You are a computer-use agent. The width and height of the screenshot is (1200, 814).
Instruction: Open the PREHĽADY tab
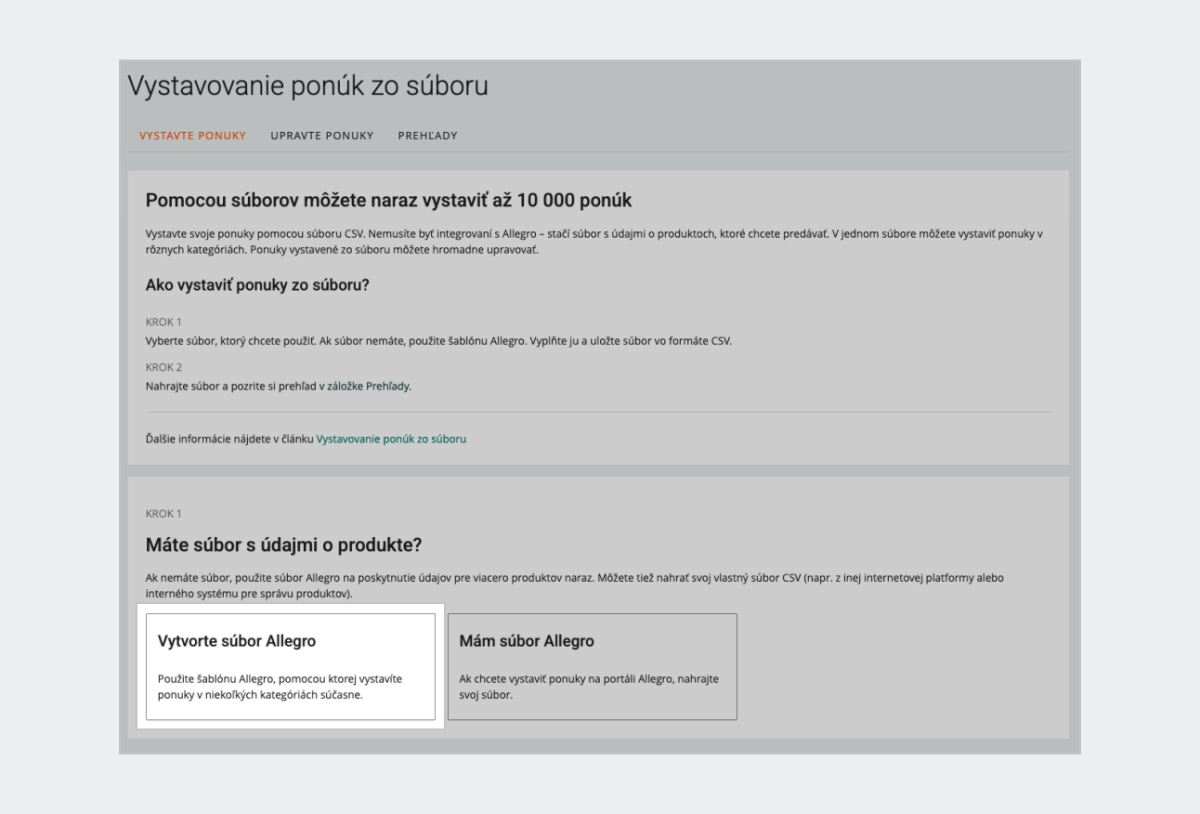[x=427, y=135]
